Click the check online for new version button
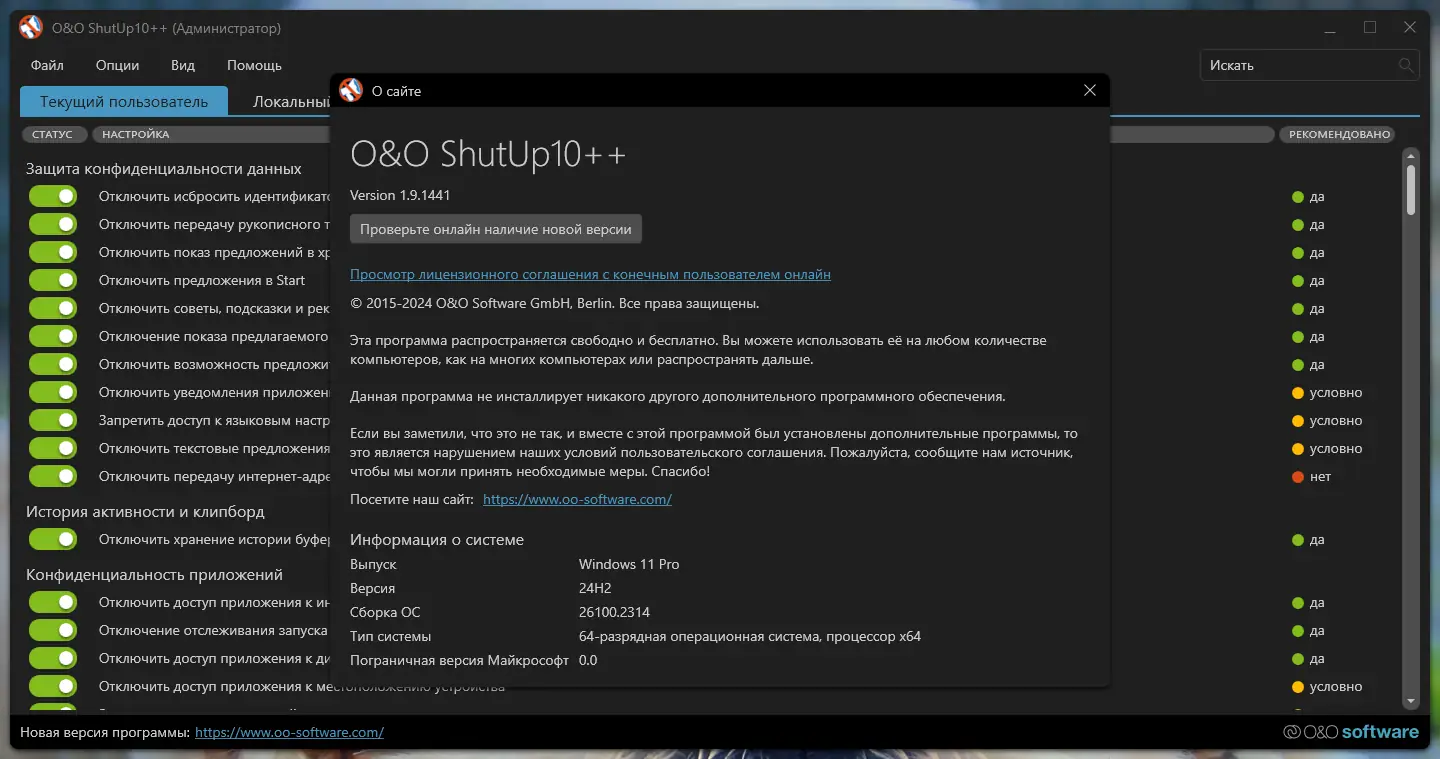The height and width of the screenshot is (759, 1440). tap(496, 229)
